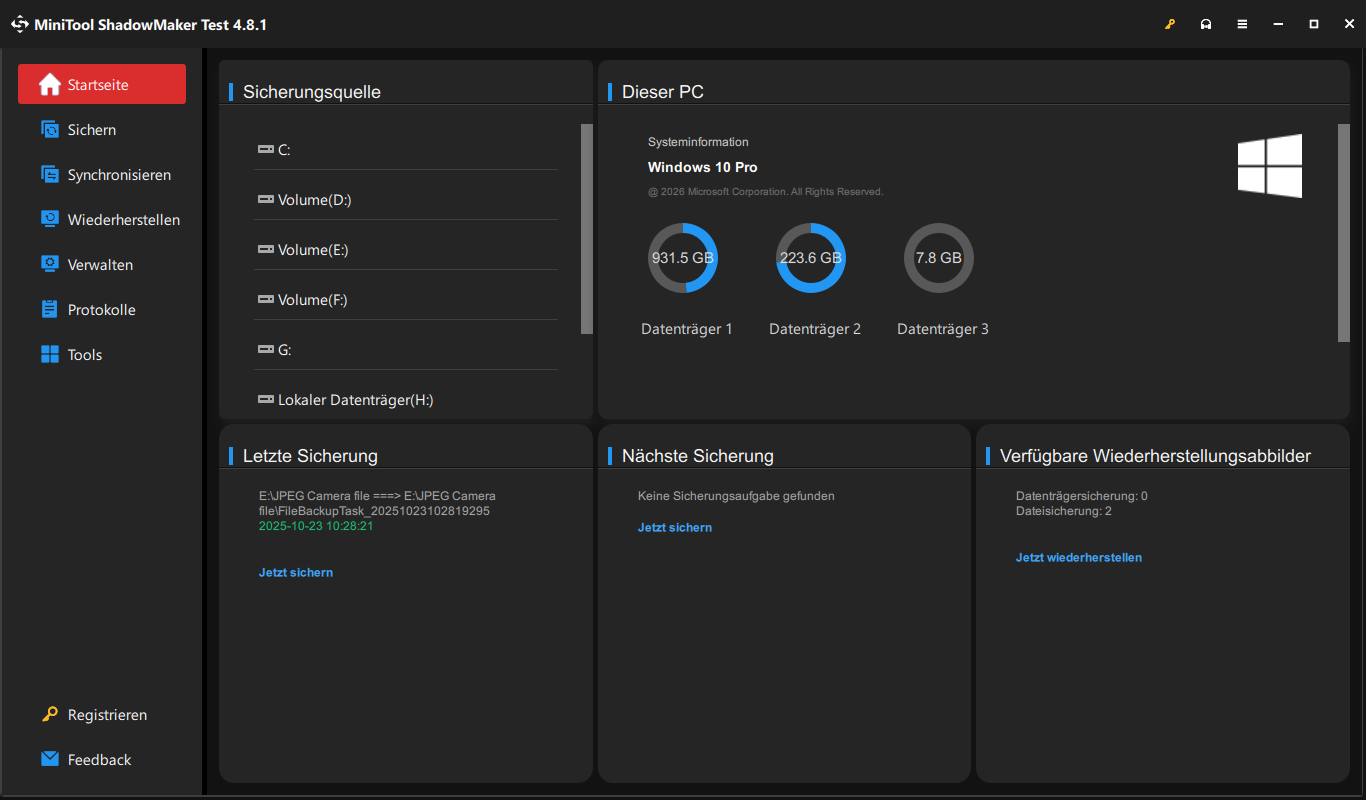1366x800 pixels.
Task: Open the headset support icon
Action: click(x=1206, y=24)
